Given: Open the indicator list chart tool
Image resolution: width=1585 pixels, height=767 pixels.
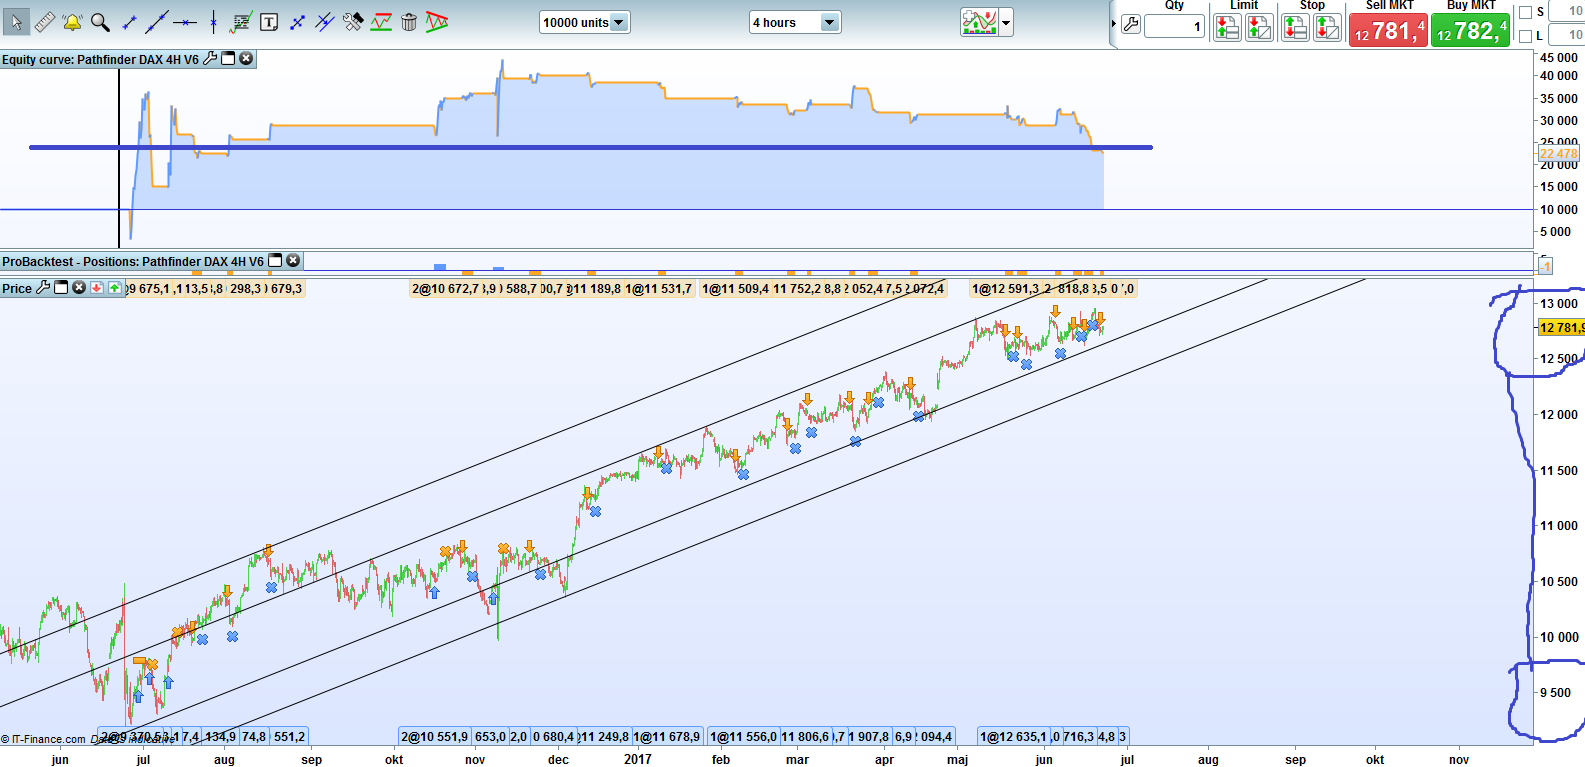Looking at the screenshot, I should click(x=241, y=22).
